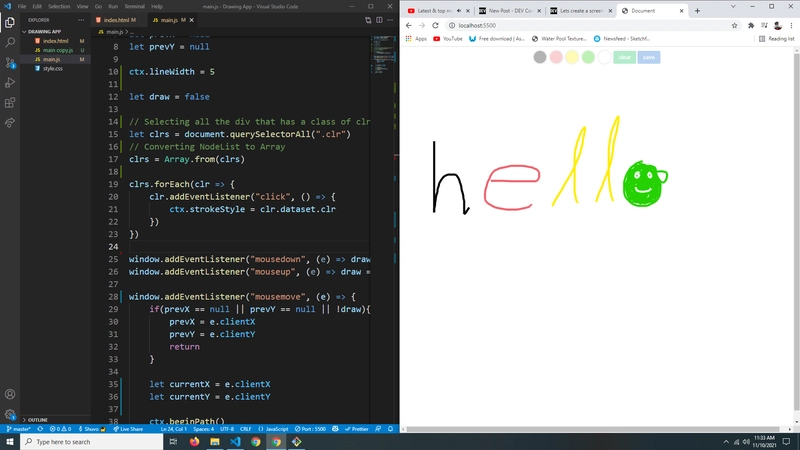
Task: Click the feedback icon in status bar
Action: [378, 429]
